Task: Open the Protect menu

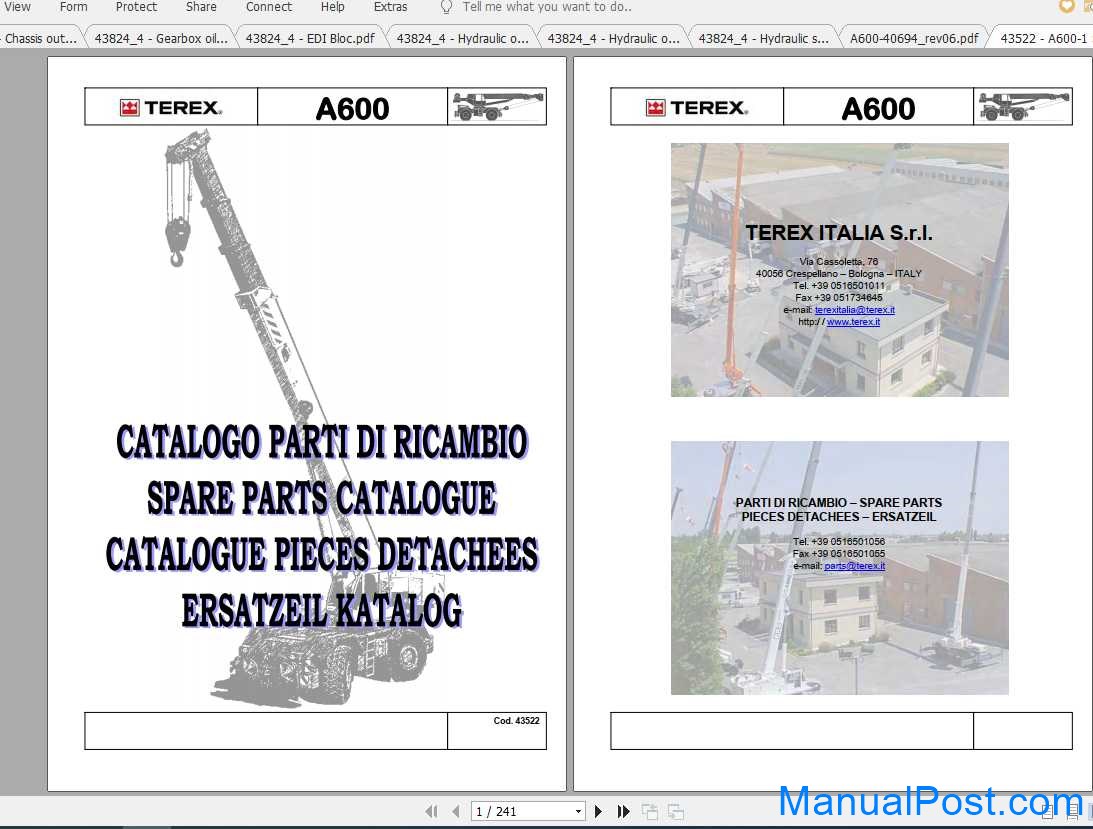Action: [x=136, y=7]
